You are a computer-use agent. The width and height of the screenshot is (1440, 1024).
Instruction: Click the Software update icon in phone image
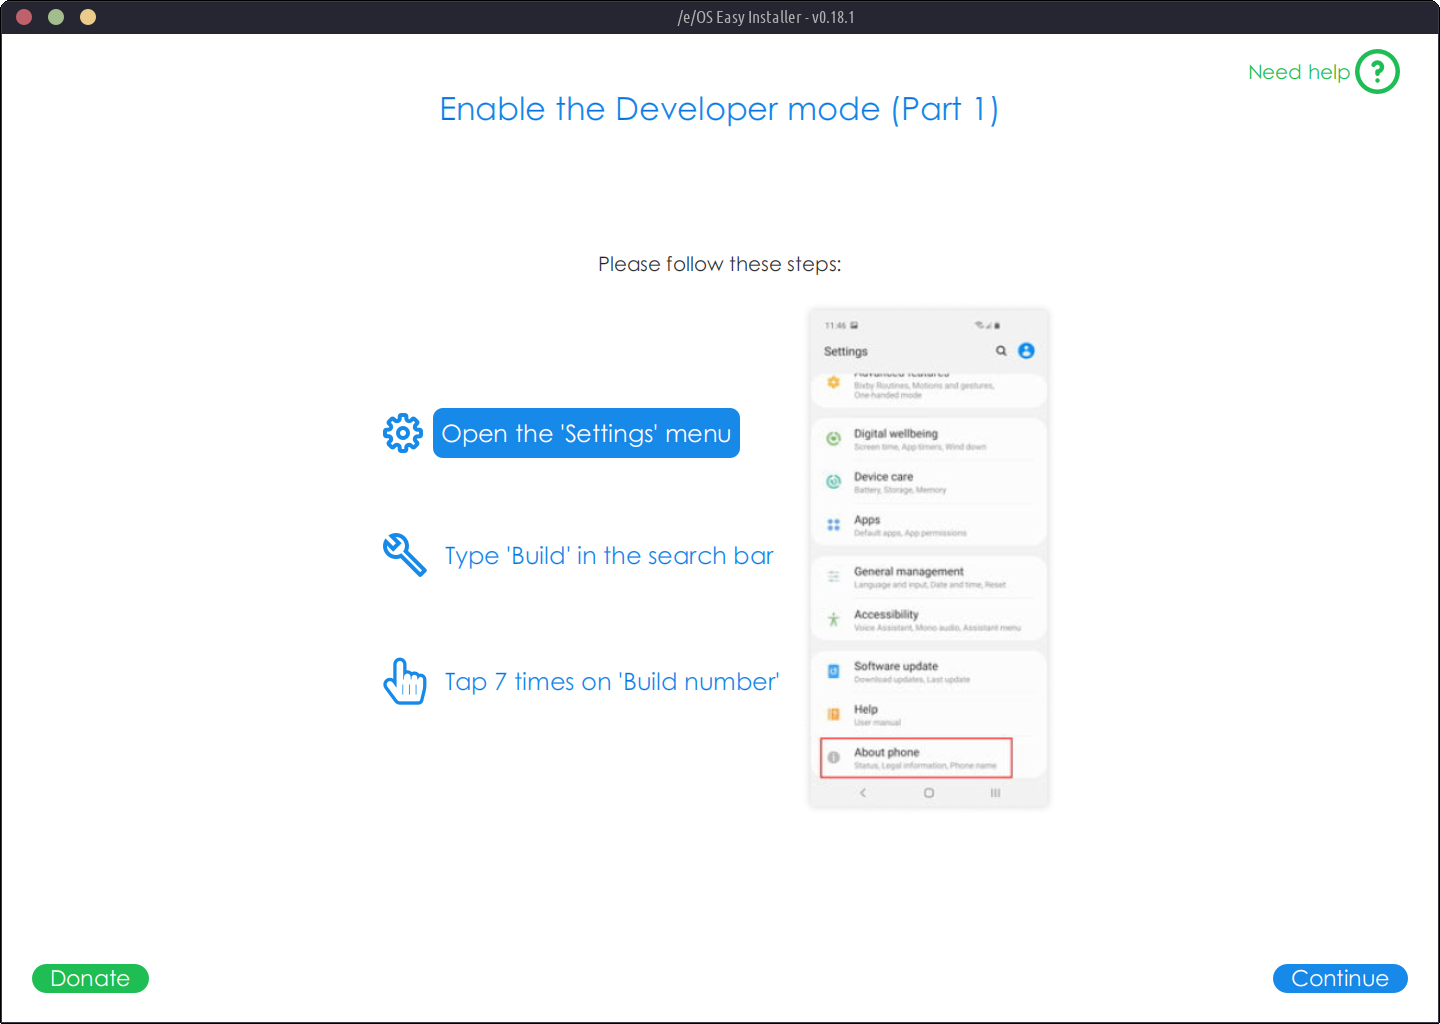833,671
